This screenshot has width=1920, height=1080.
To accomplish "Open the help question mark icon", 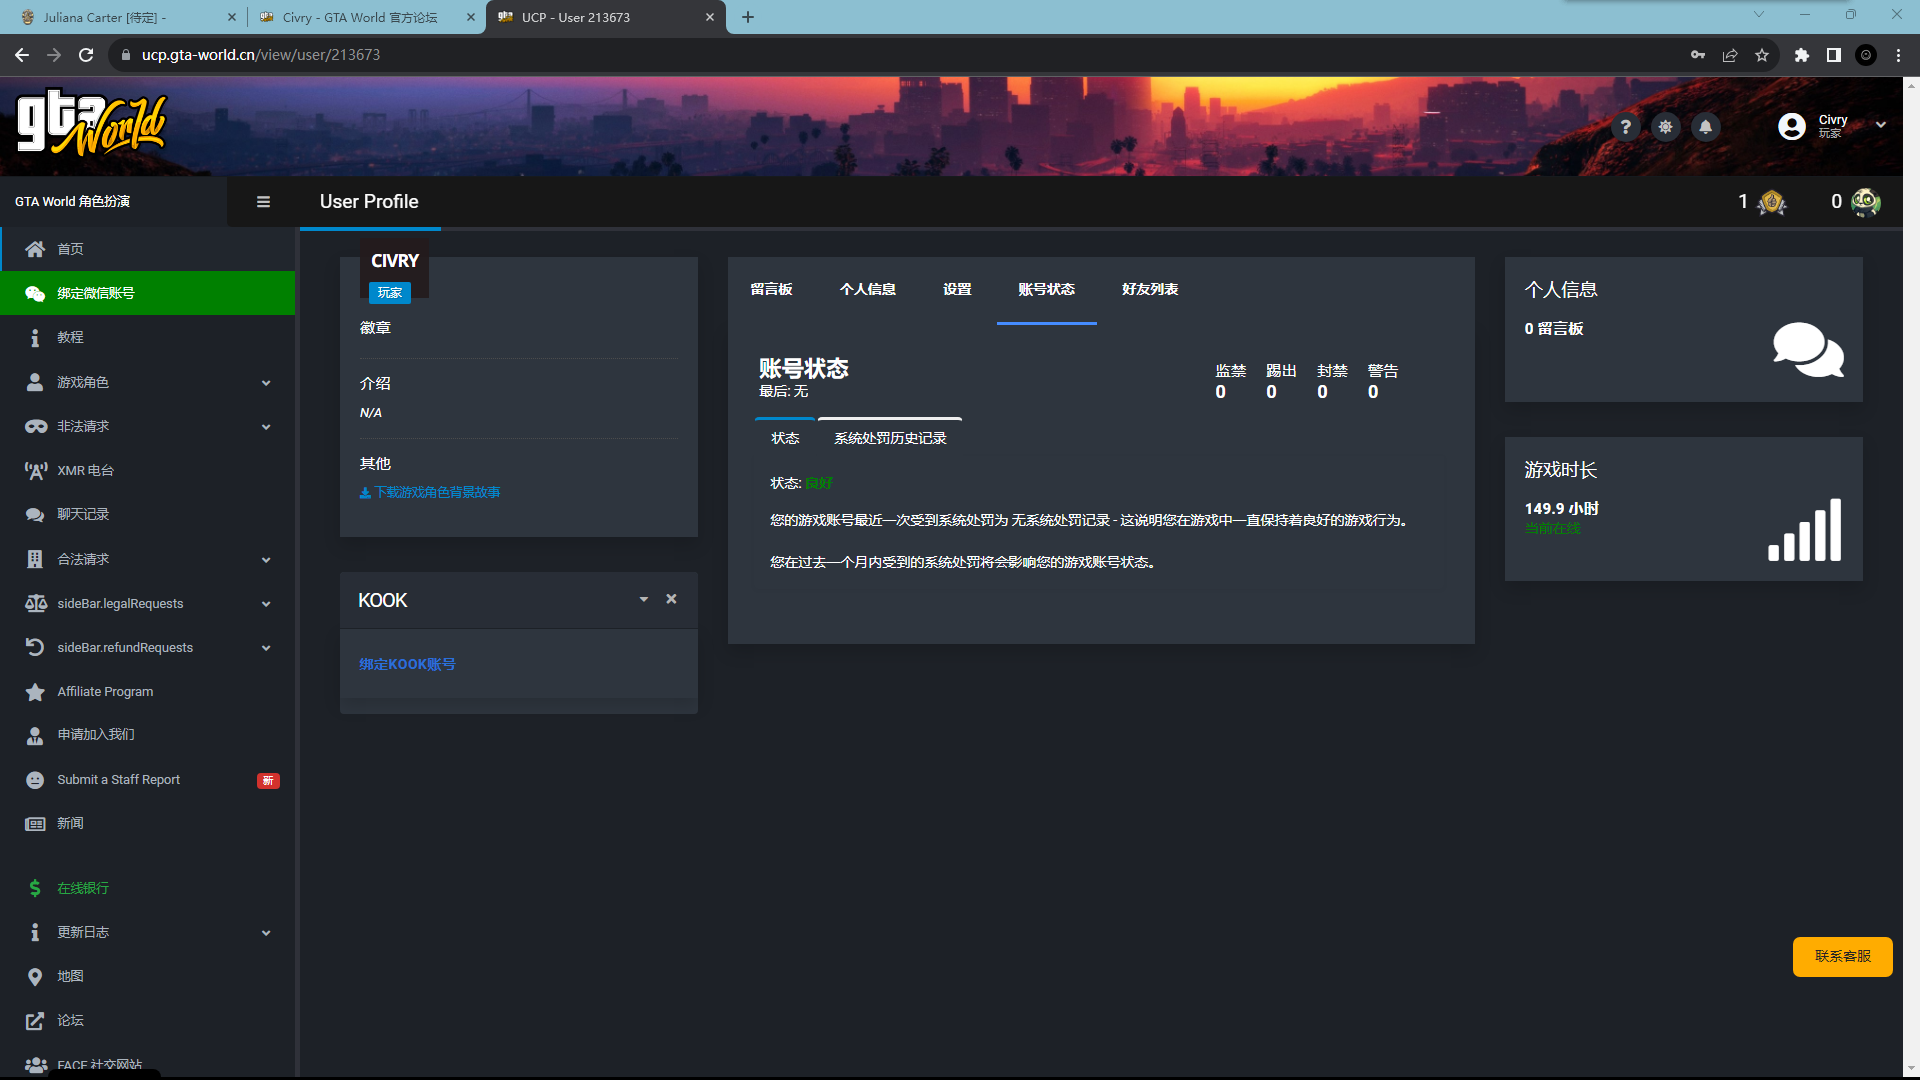I will click(x=1626, y=127).
